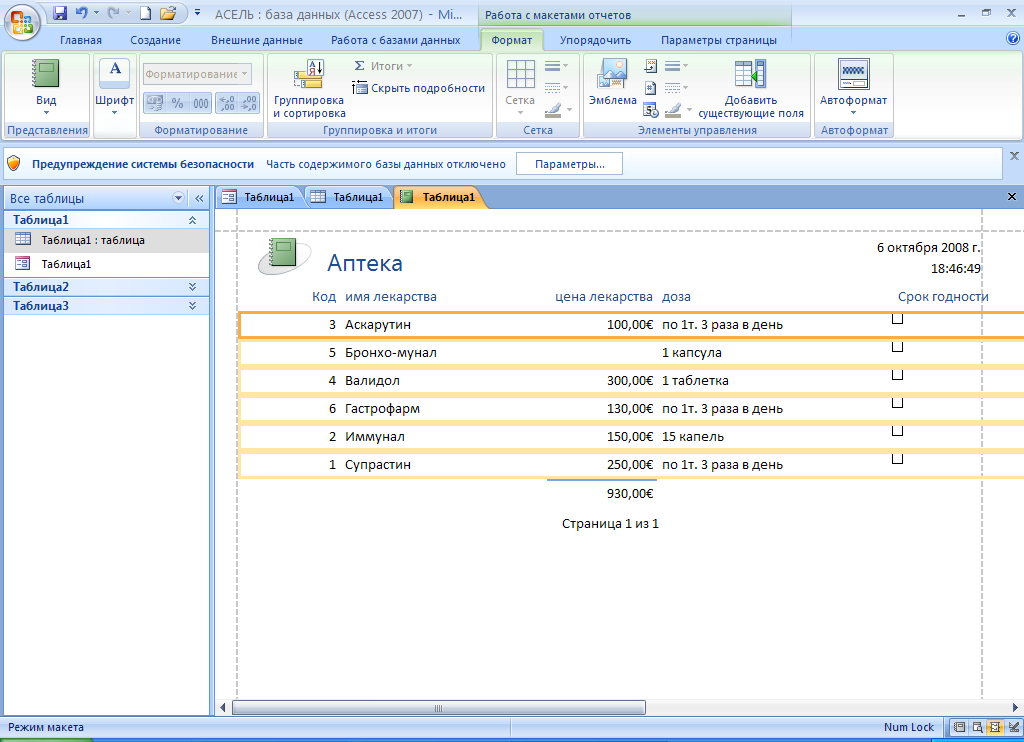Click Скрыть подробности in the ribbon

(x=419, y=88)
